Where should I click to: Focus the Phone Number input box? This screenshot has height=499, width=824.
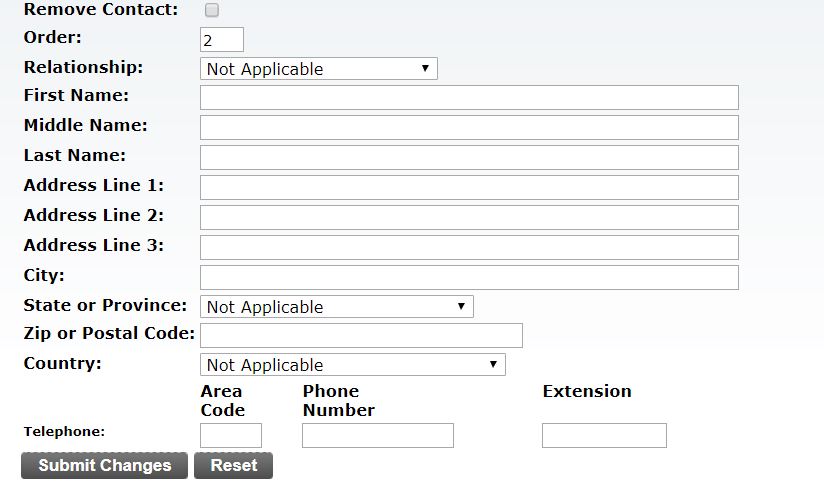coord(378,435)
